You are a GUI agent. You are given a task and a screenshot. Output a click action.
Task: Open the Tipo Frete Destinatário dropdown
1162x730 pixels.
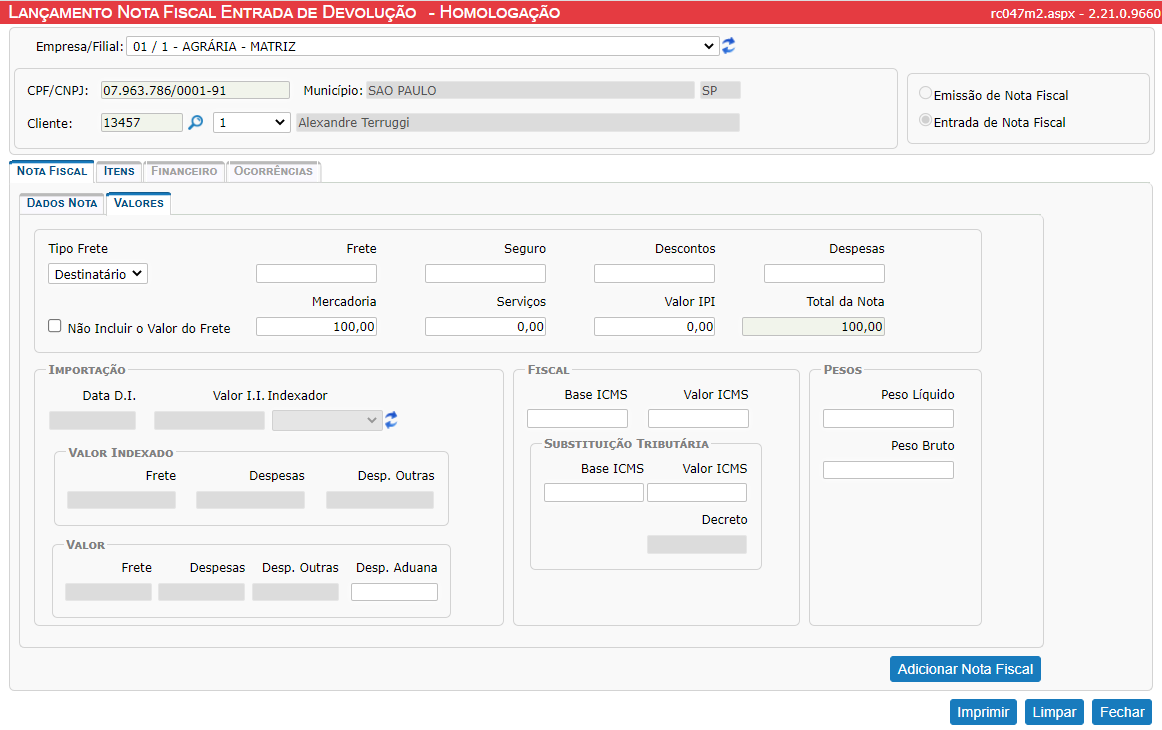[98, 273]
